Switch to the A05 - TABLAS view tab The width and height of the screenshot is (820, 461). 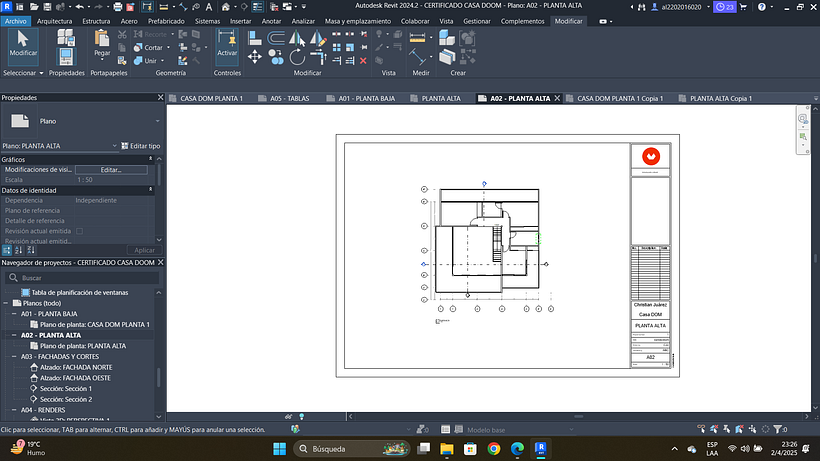click(289, 98)
